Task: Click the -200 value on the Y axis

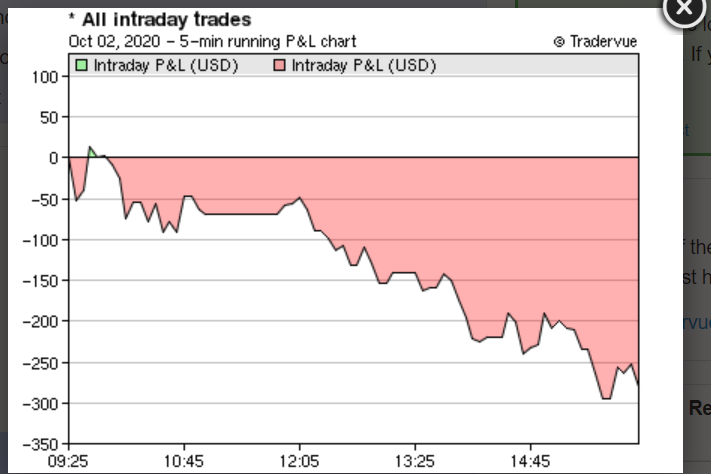Action: point(39,322)
